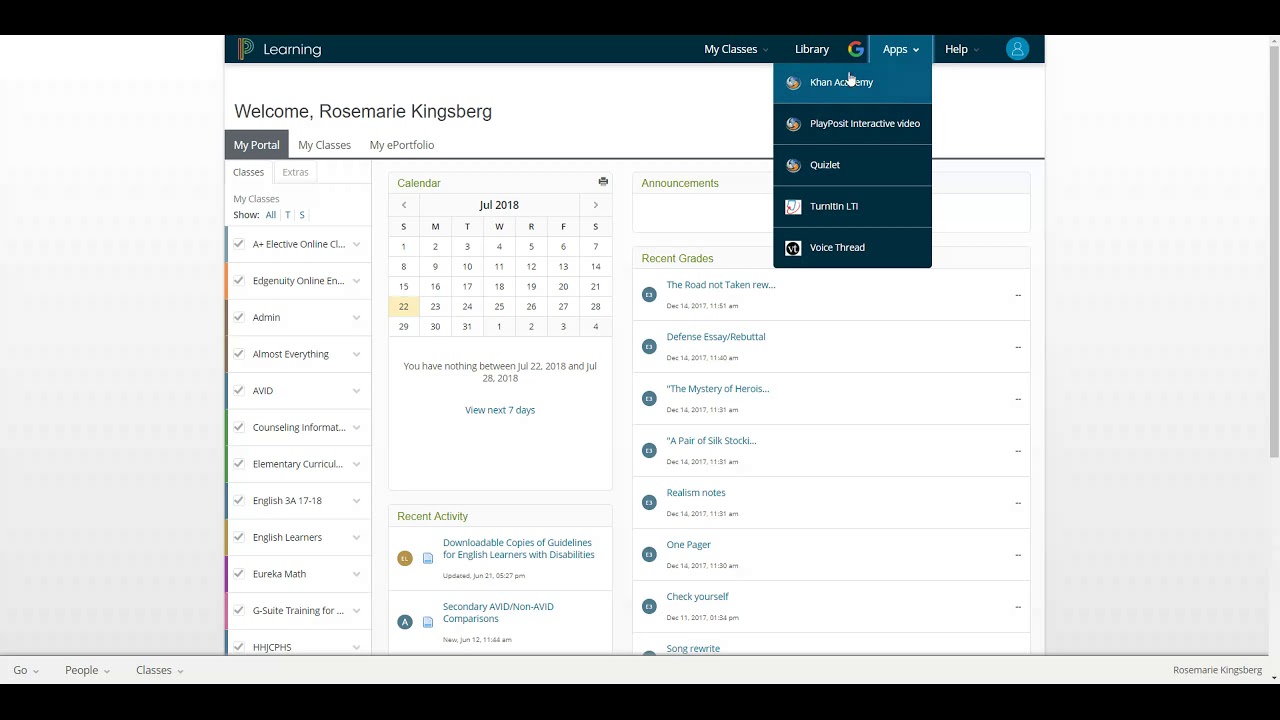Screen dimensions: 1280x720
Task: Click grade icon beside A Pair of Silk Stocki...
Action: [x=649, y=450]
